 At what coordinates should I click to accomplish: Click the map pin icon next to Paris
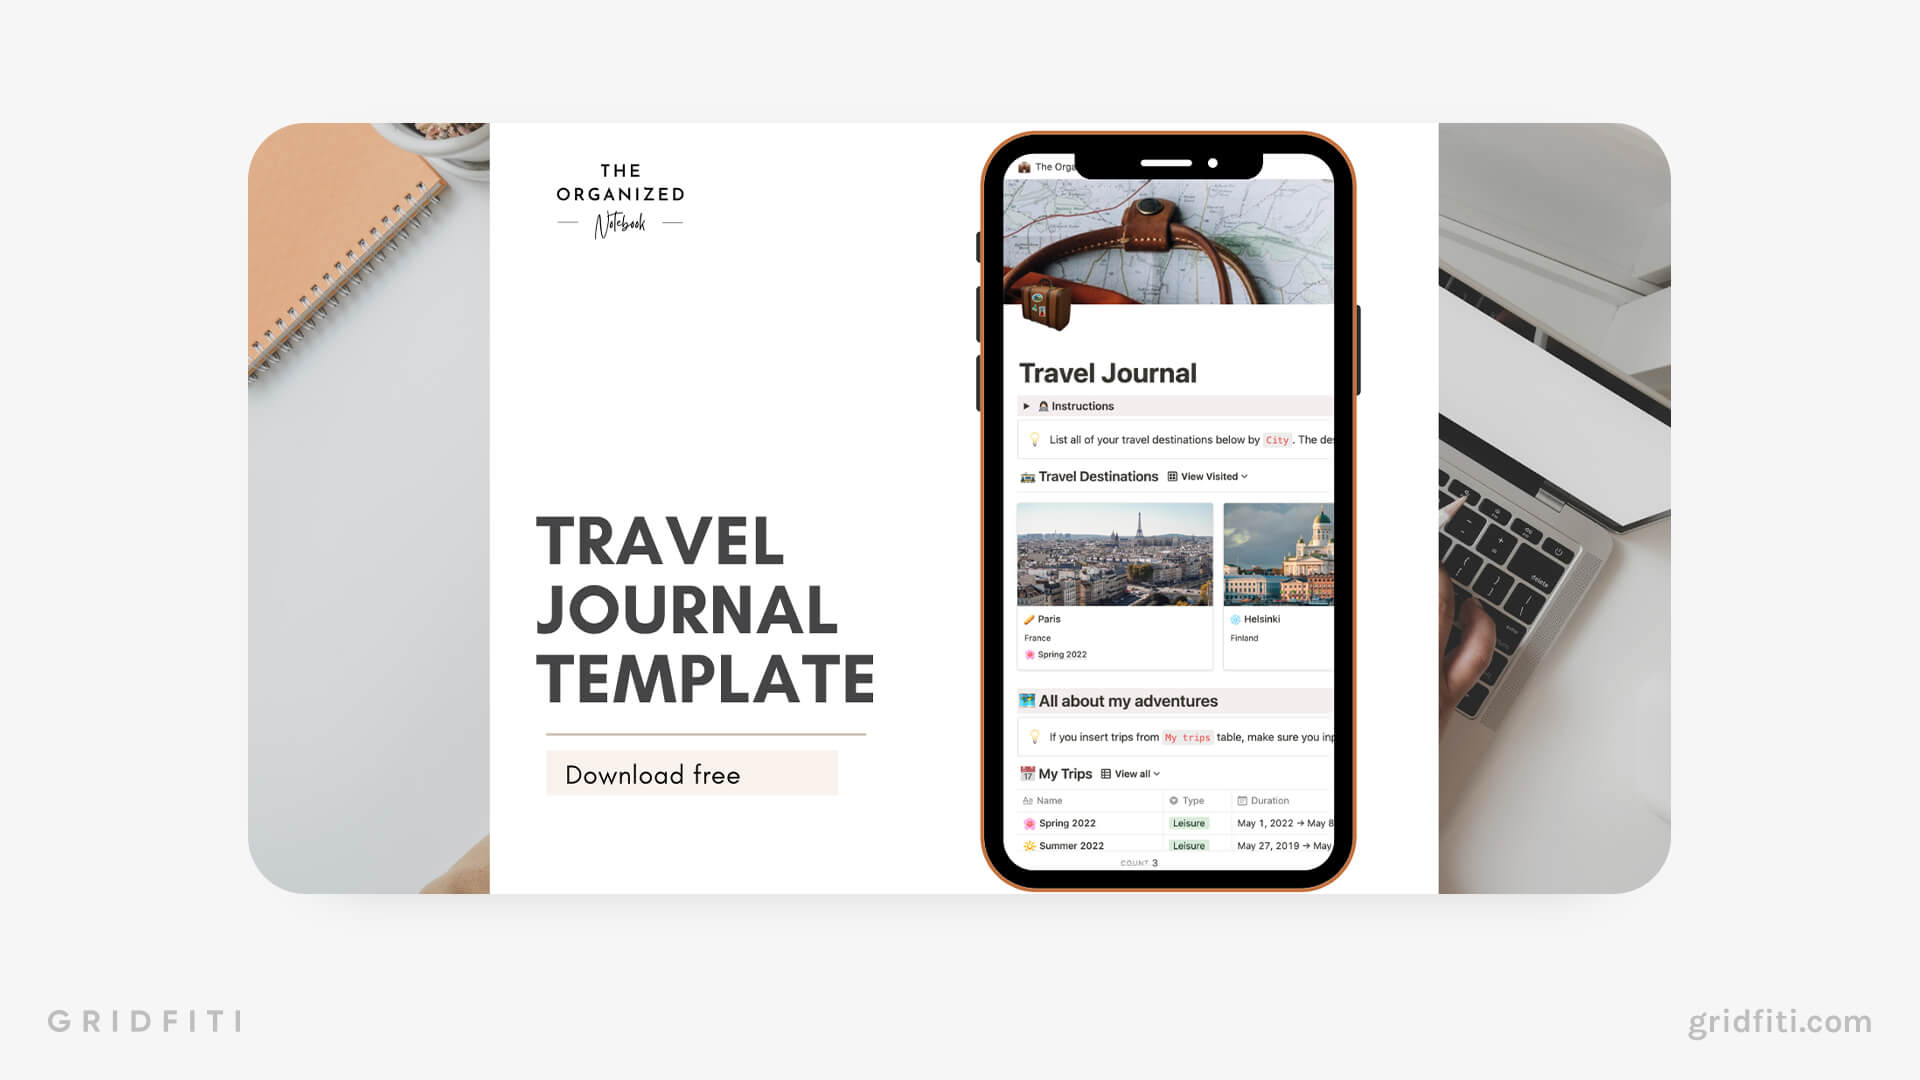(1029, 617)
